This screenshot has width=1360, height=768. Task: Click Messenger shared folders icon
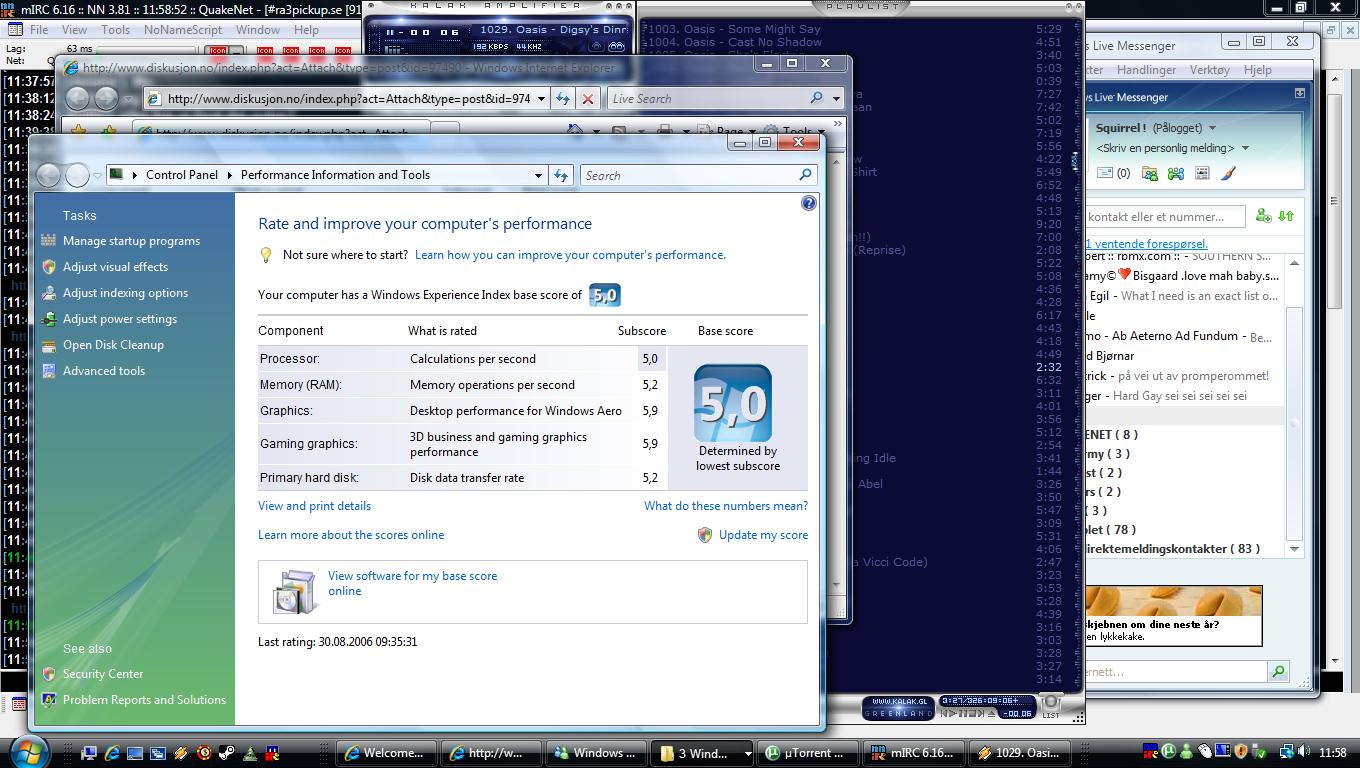click(1150, 173)
